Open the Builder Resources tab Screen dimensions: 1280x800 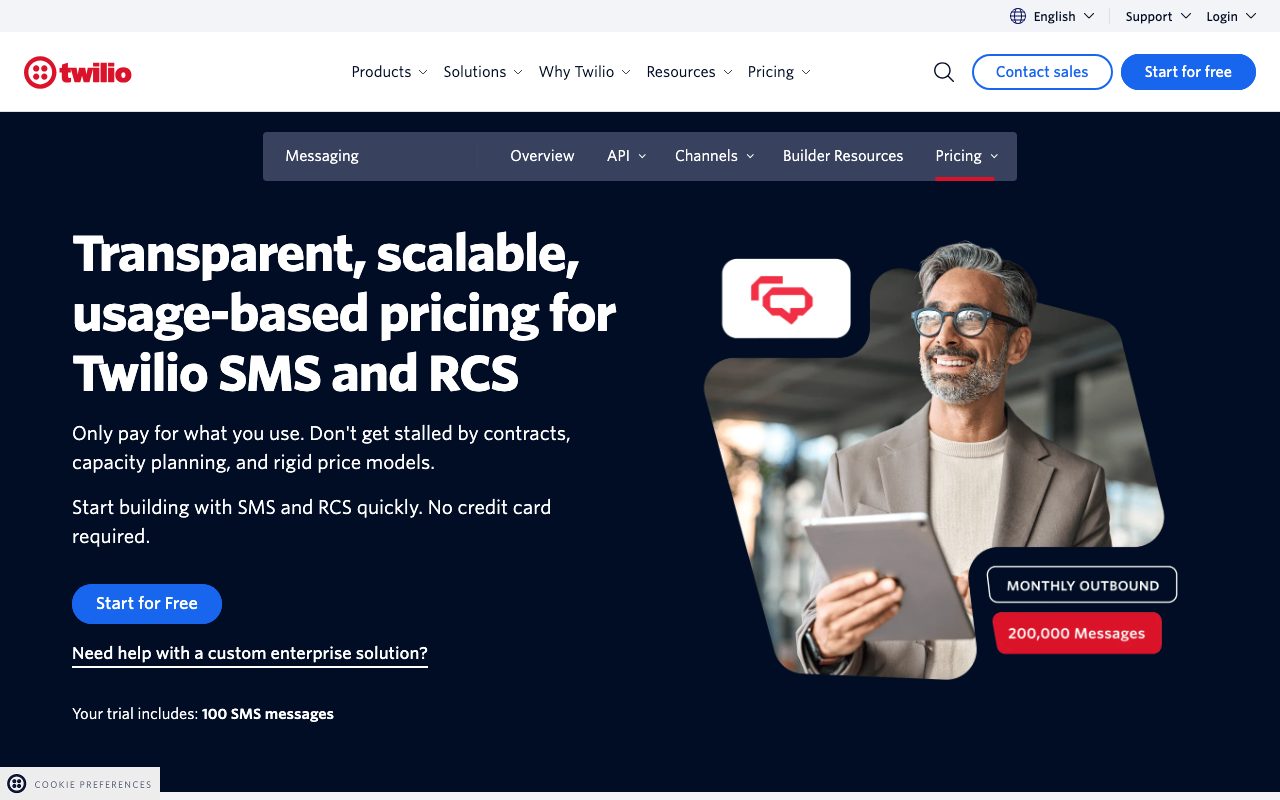pyautogui.click(x=843, y=156)
